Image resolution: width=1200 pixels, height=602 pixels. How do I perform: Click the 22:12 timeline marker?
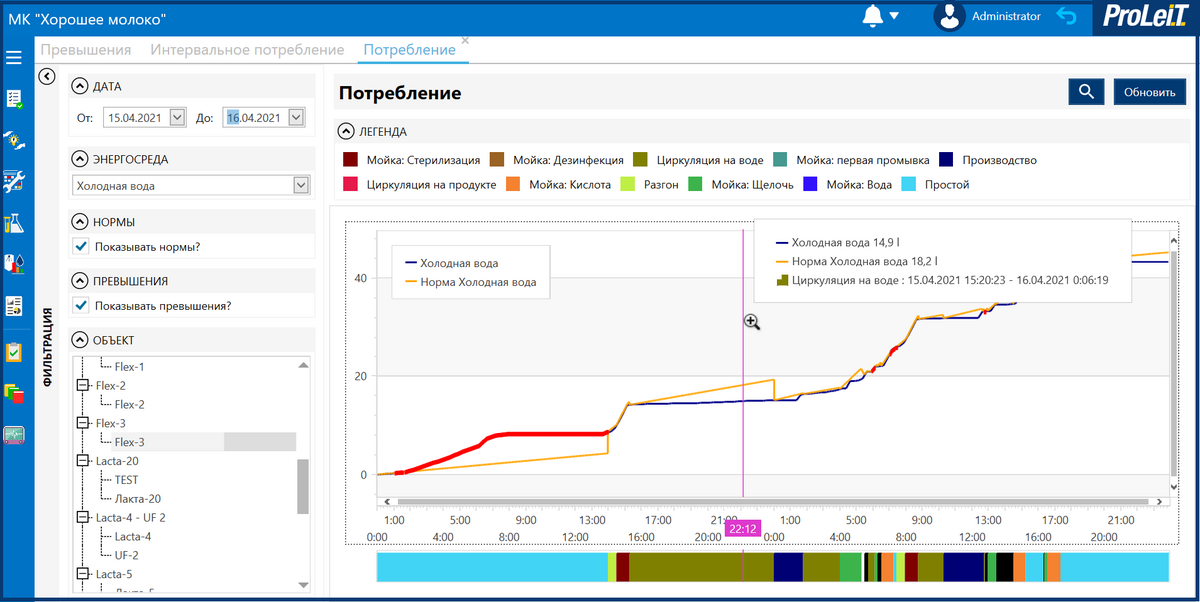pyautogui.click(x=742, y=528)
